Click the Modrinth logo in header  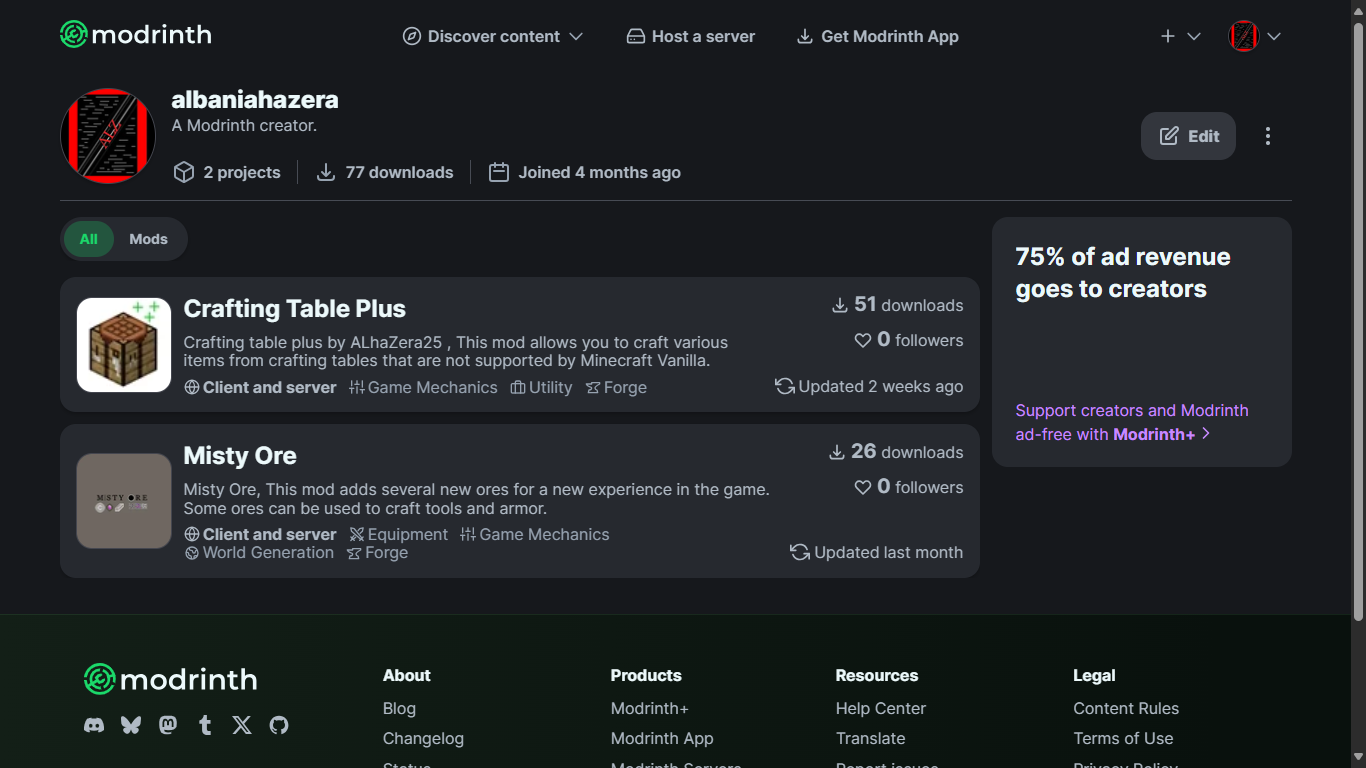[136, 35]
